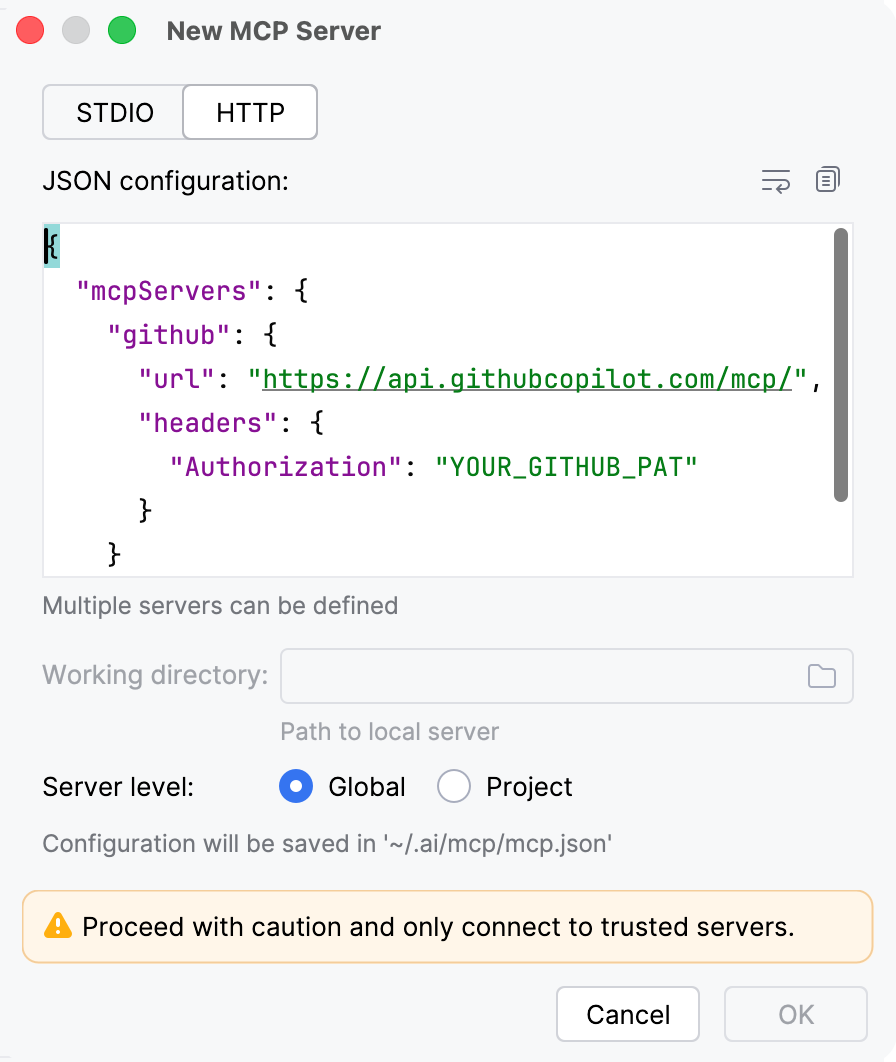Screen dimensions: 896x1062
Task: Close the New MCP Server dialog
Action: tap(30, 30)
